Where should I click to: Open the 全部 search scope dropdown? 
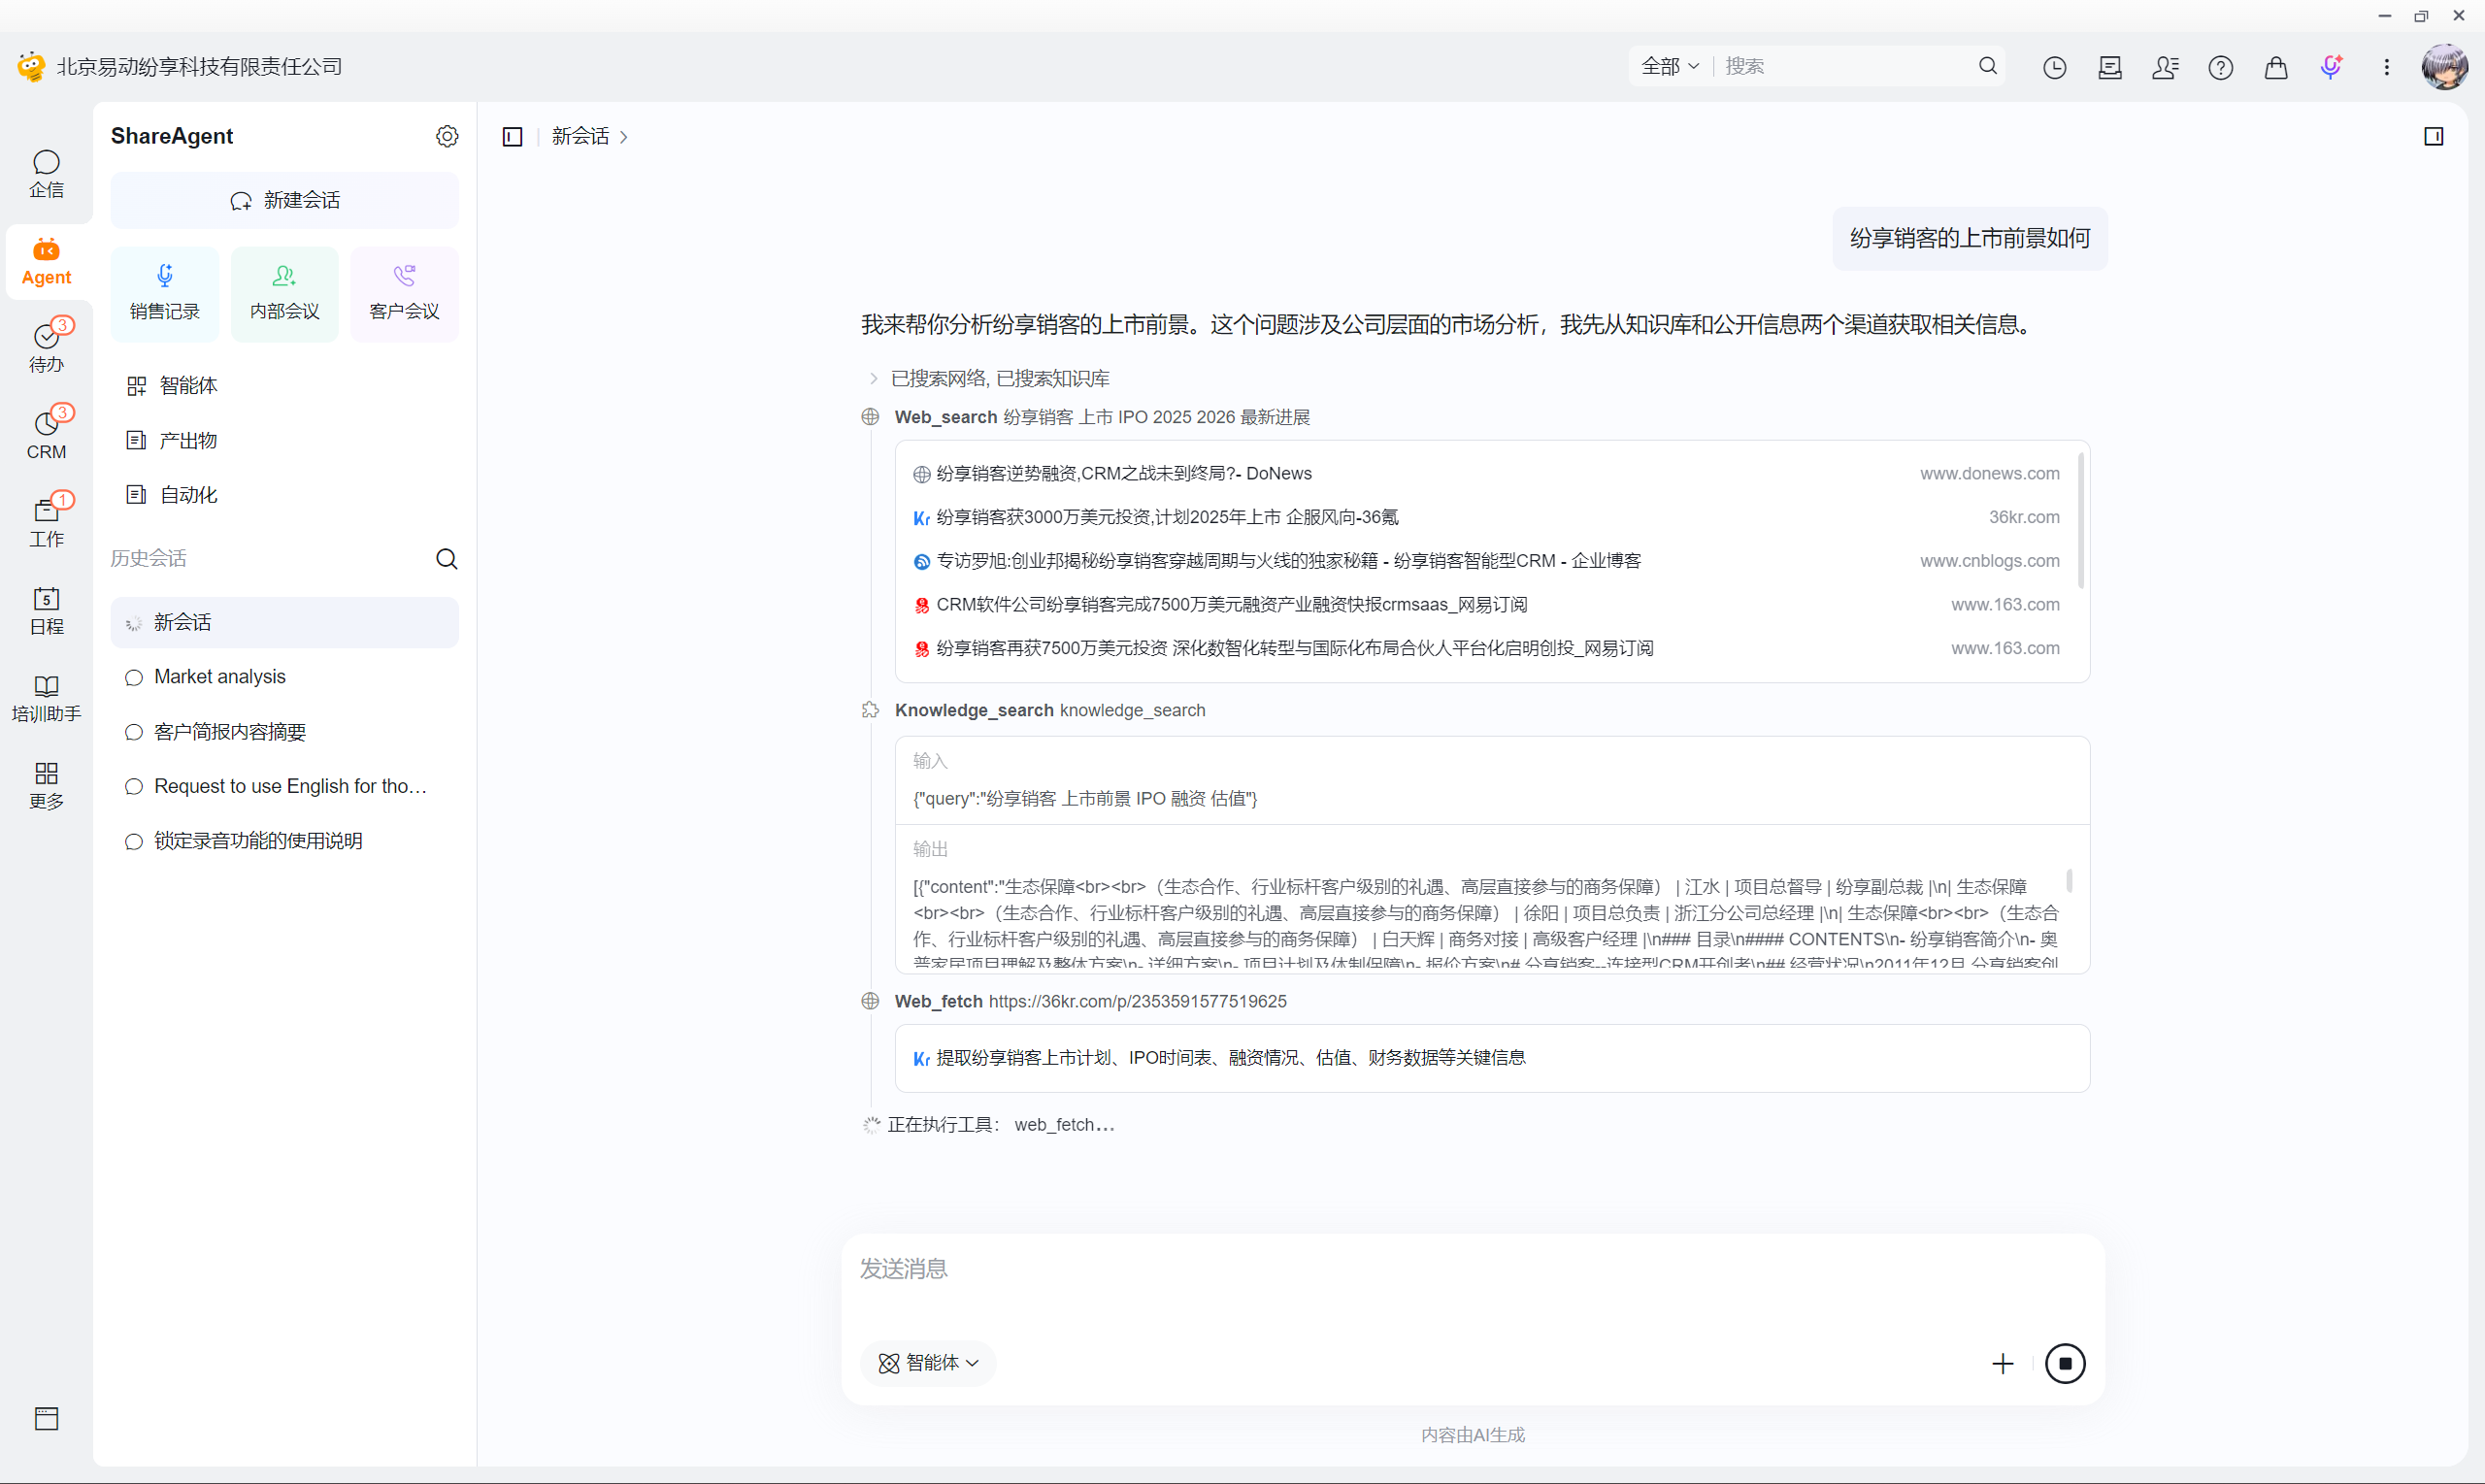1669,66
